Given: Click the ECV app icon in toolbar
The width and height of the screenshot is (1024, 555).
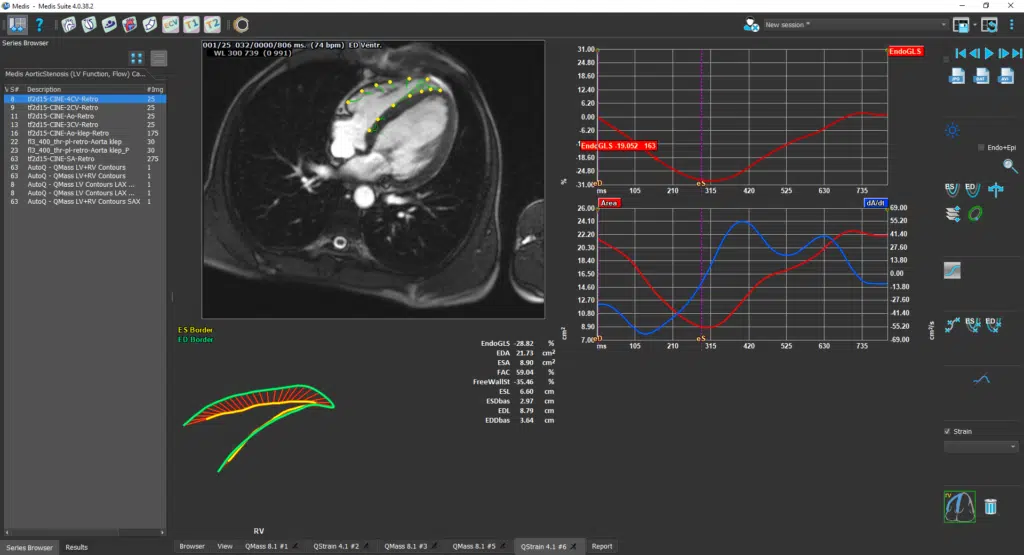Looking at the screenshot, I should click(x=170, y=24).
